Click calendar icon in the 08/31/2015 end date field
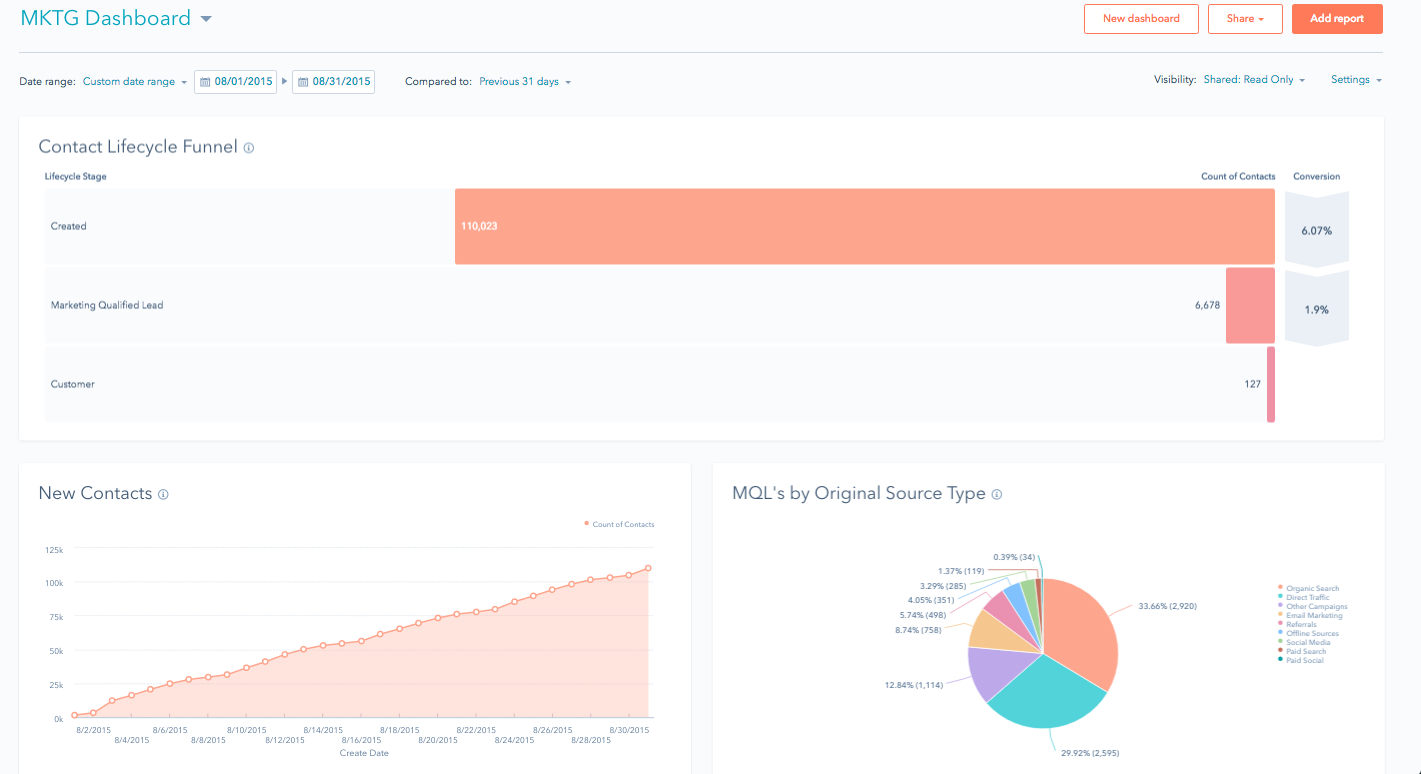The width and height of the screenshot is (1421, 774). pyautogui.click(x=303, y=82)
